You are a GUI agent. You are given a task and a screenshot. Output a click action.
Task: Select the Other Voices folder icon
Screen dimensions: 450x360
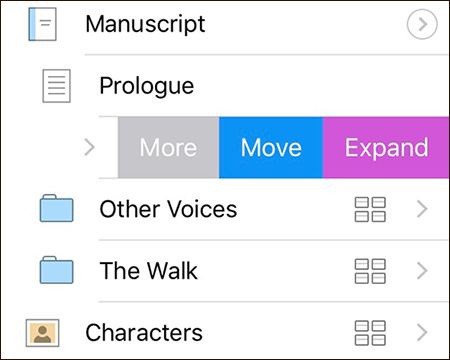[57, 208]
